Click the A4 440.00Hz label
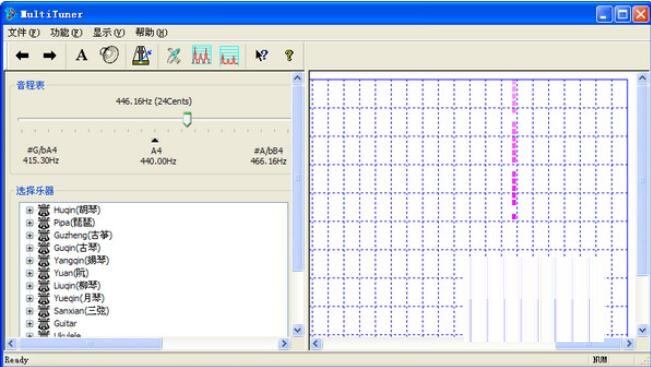The image size is (651, 367). pyautogui.click(x=158, y=156)
